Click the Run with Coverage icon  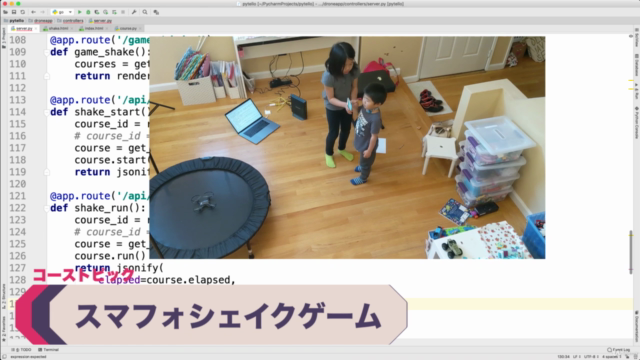(x=97, y=12)
